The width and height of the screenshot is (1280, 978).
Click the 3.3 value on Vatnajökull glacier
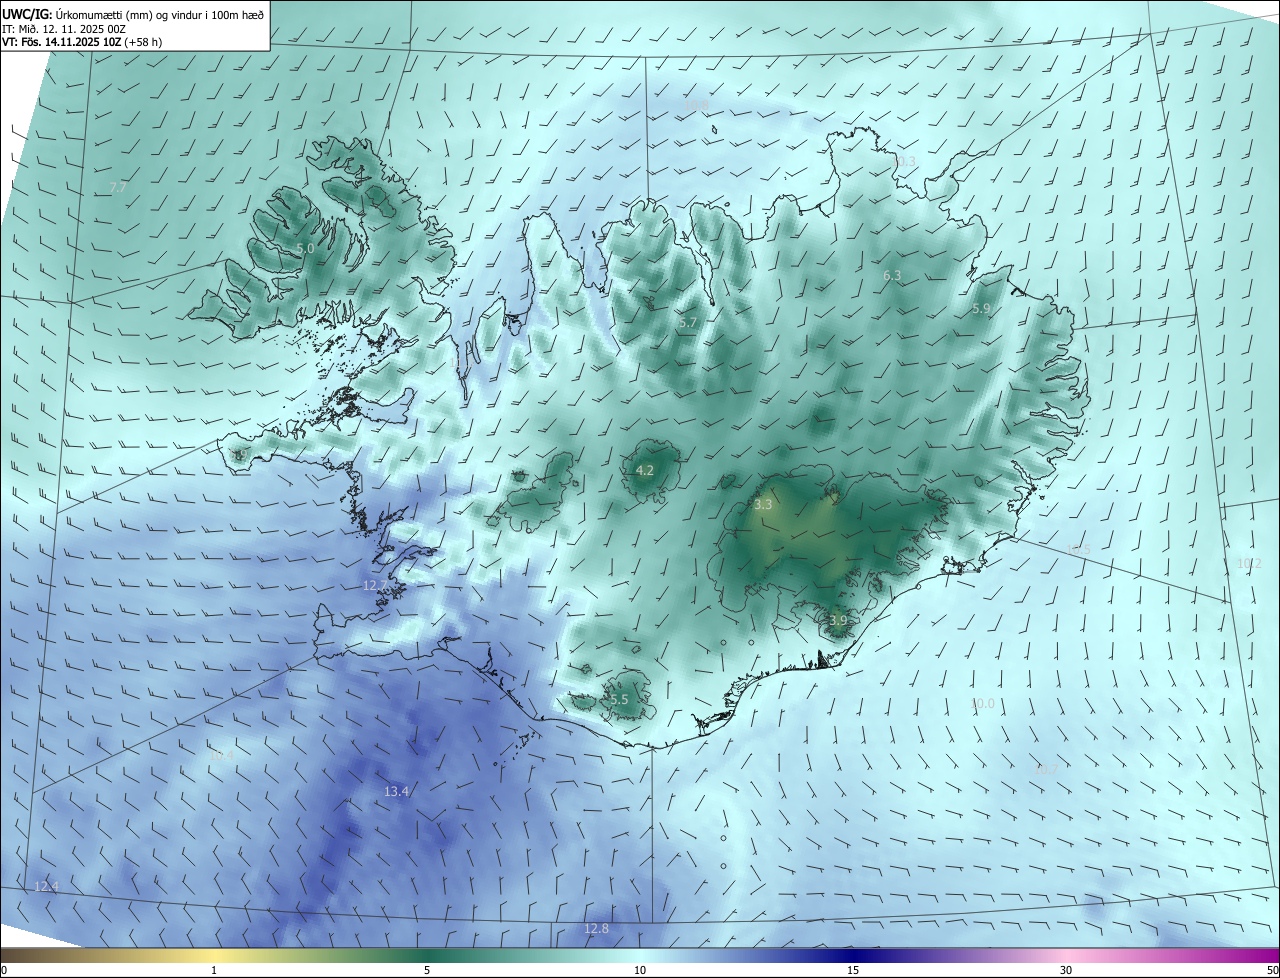coord(763,505)
